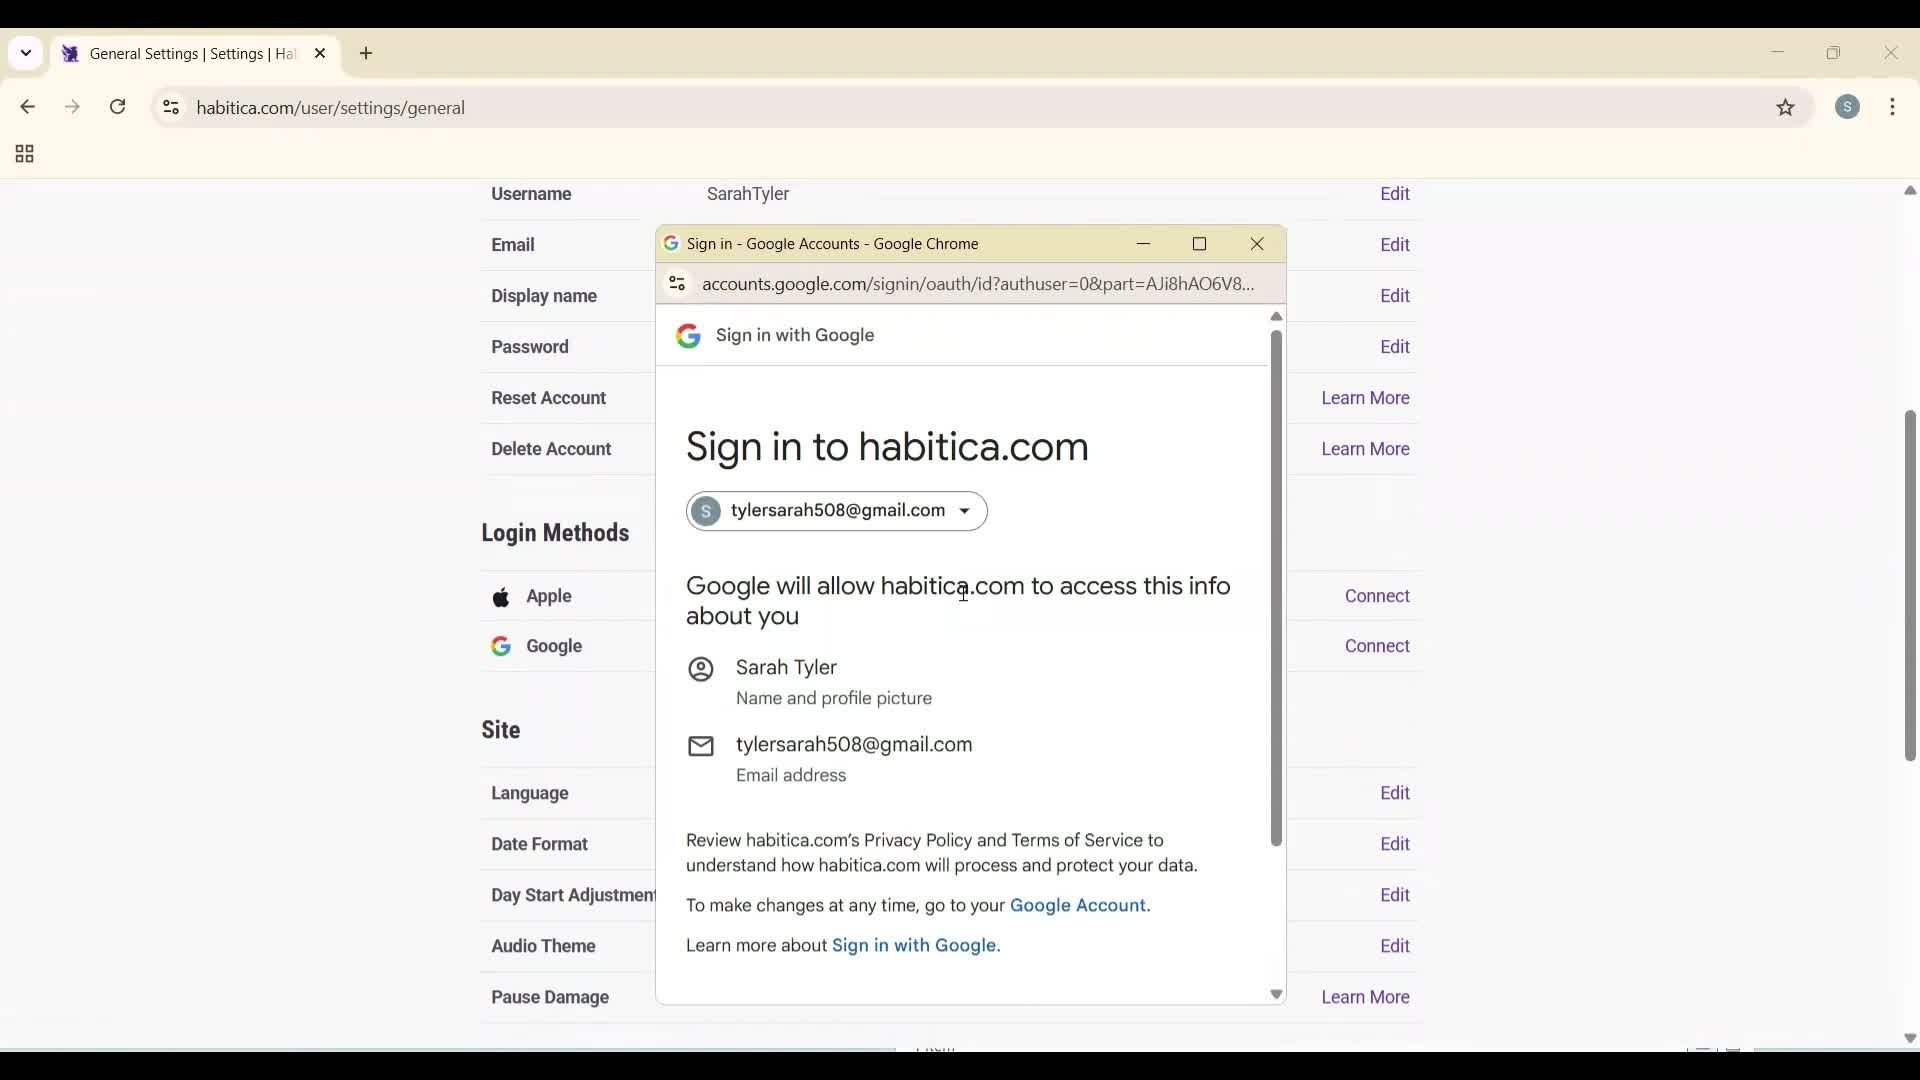Expand the Google account chooser dropdown
This screenshot has width=1920, height=1080.
(965, 511)
